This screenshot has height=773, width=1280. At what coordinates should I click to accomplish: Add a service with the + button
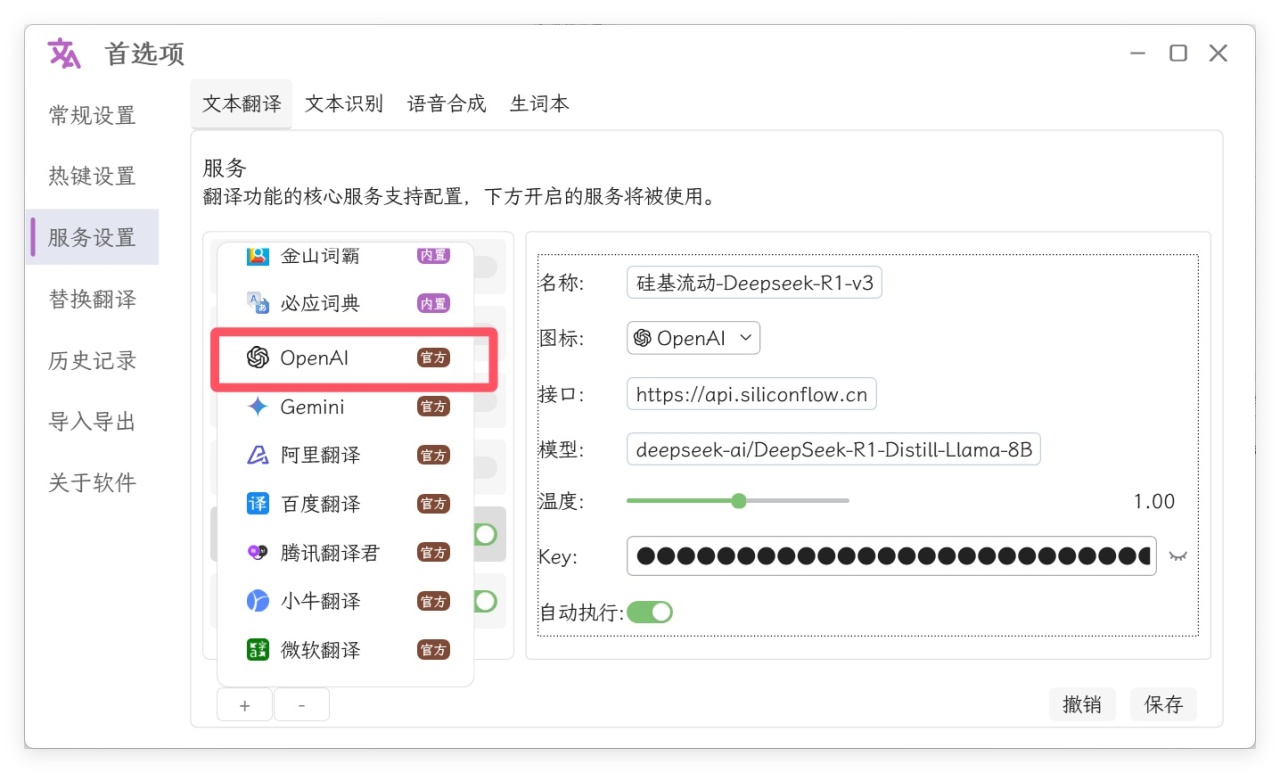[245, 705]
